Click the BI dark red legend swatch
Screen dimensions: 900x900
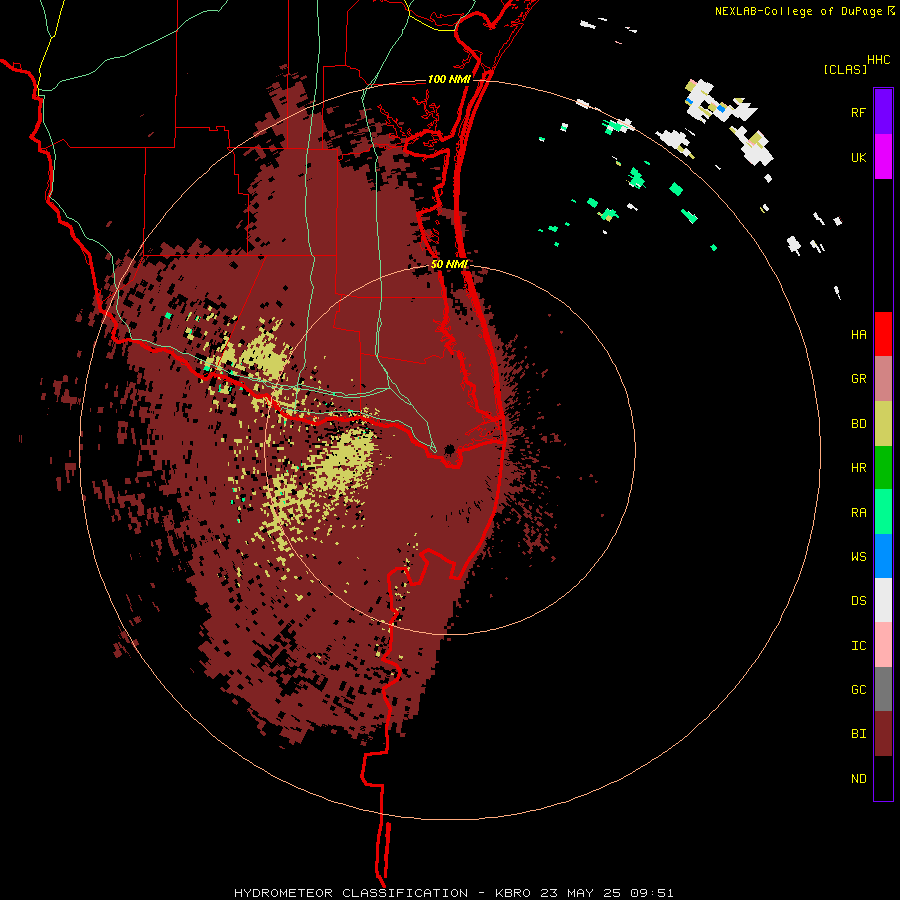click(x=883, y=734)
